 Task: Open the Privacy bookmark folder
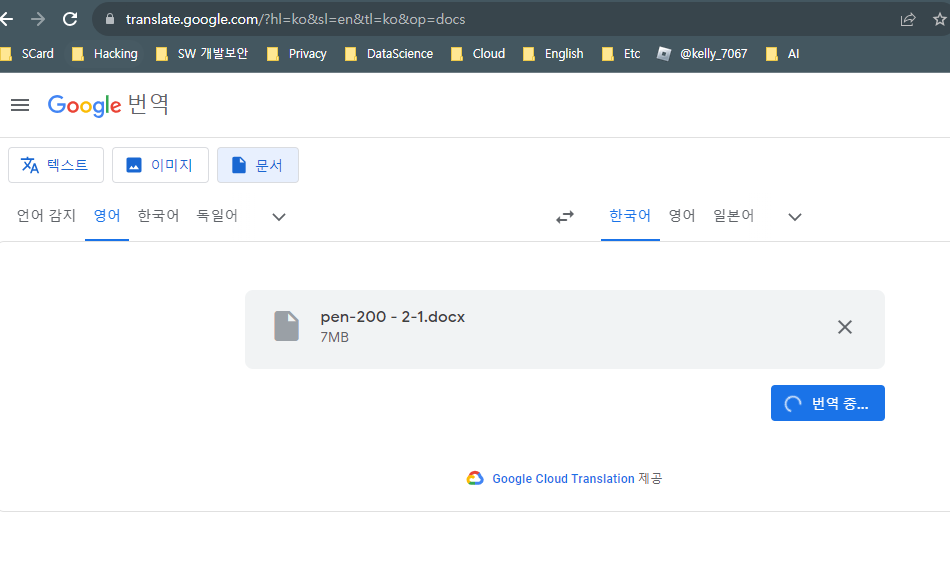point(297,54)
